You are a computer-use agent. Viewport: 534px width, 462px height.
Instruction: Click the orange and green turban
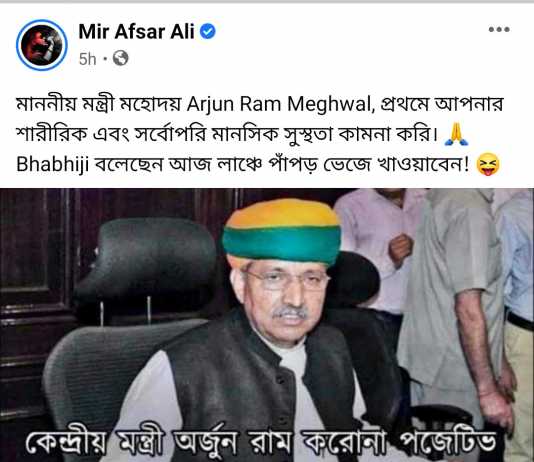pos(281,232)
